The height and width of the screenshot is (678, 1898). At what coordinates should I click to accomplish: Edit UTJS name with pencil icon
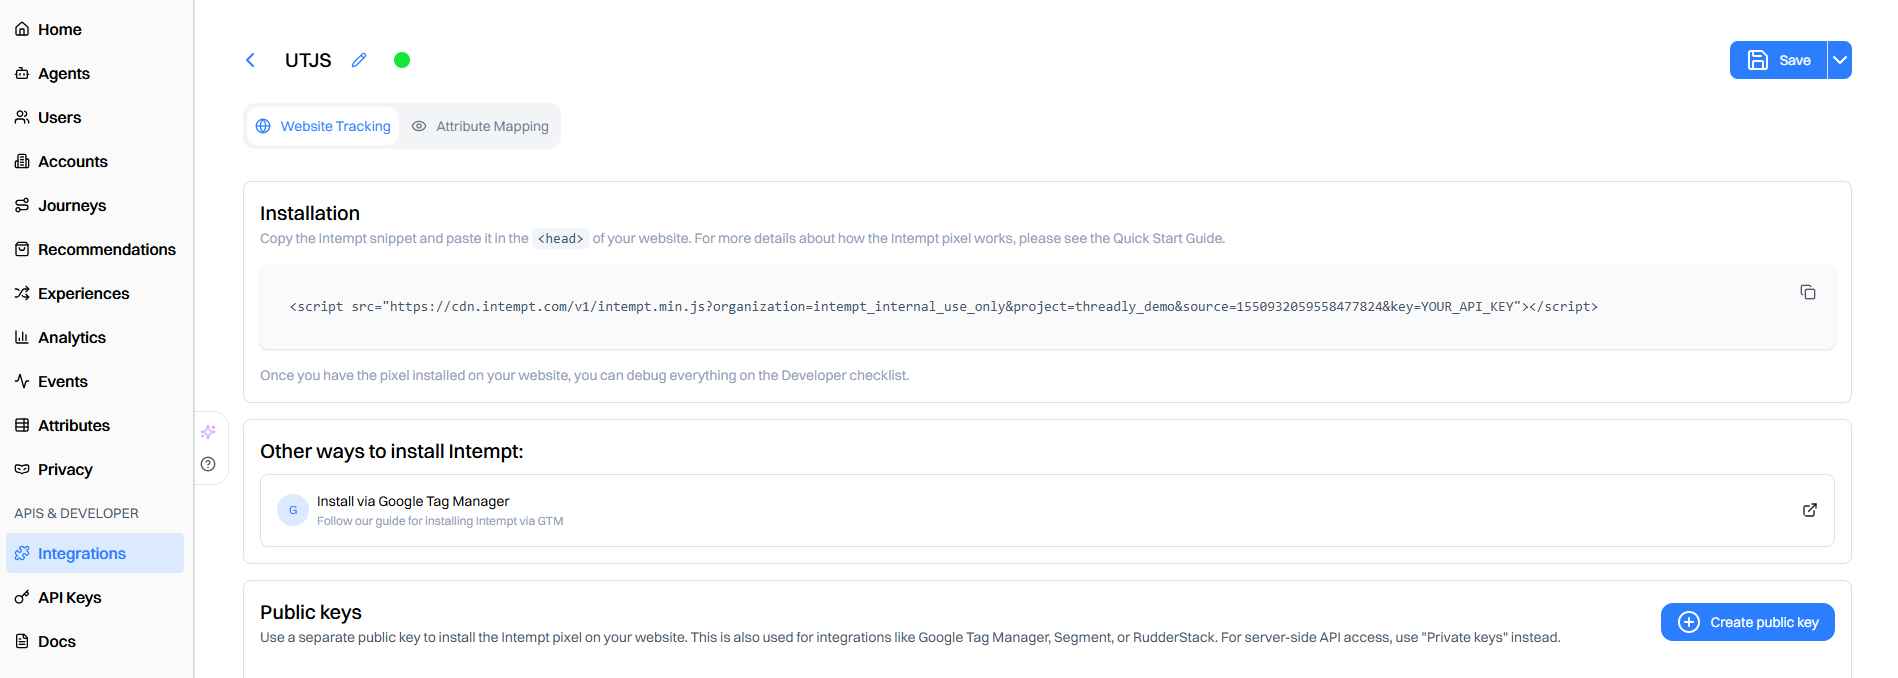(x=359, y=60)
